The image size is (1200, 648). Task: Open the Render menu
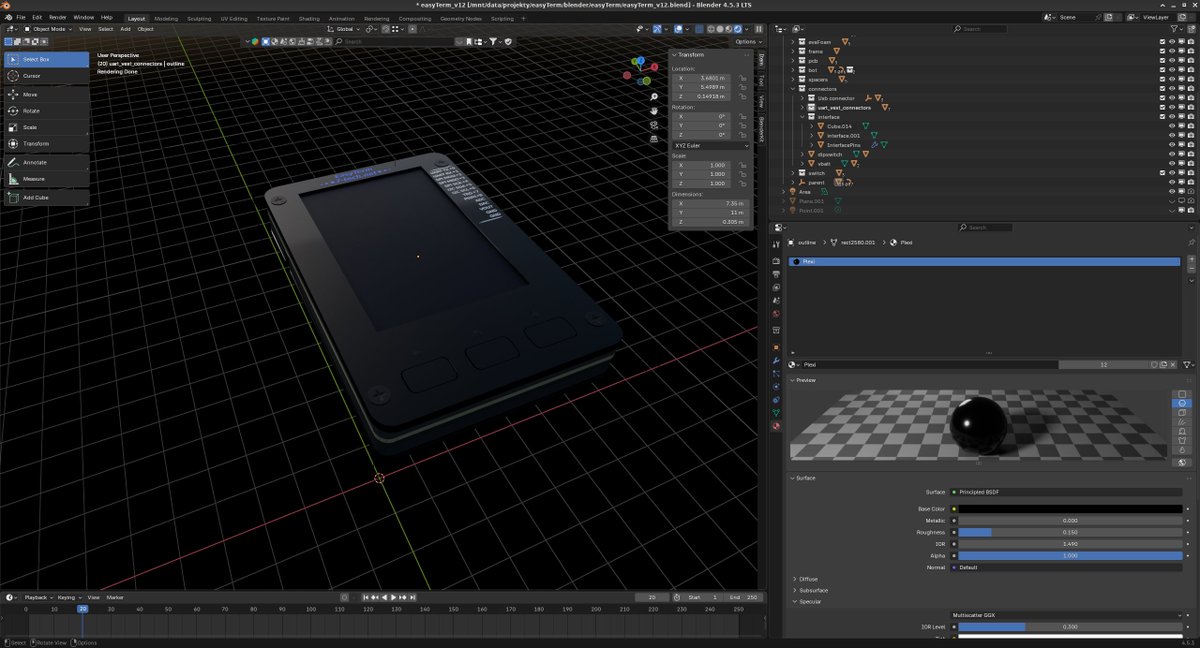(x=58, y=17)
